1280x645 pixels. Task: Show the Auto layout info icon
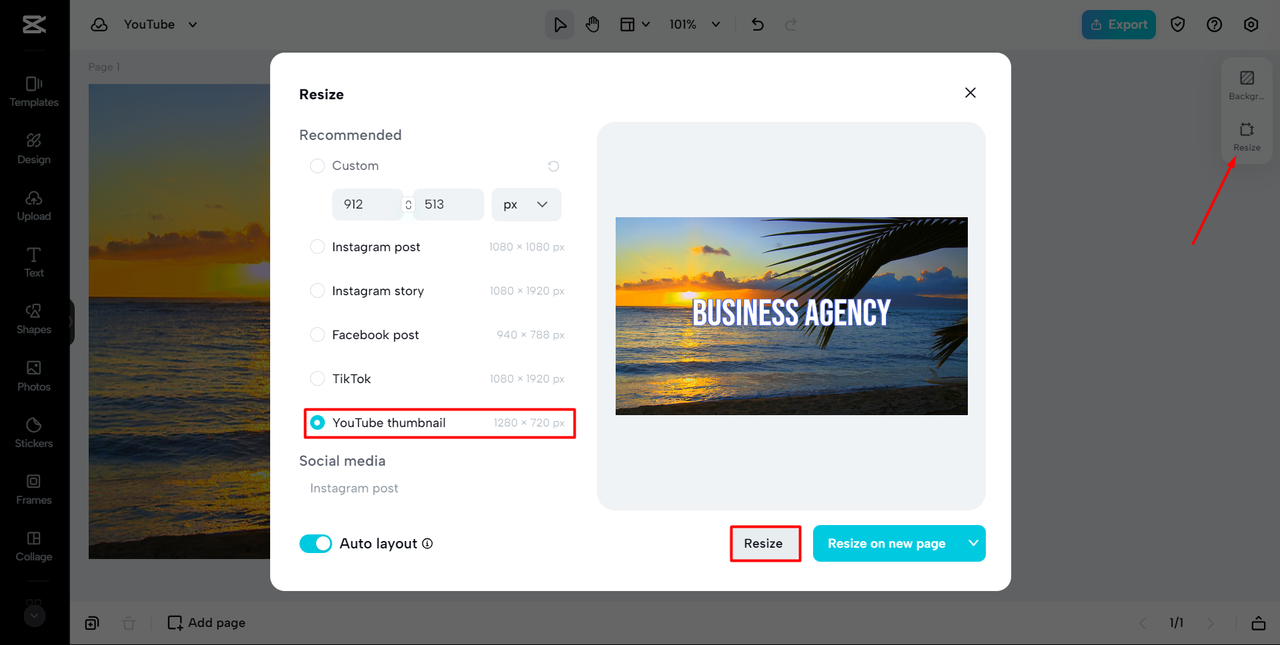(x=427, y=544)
